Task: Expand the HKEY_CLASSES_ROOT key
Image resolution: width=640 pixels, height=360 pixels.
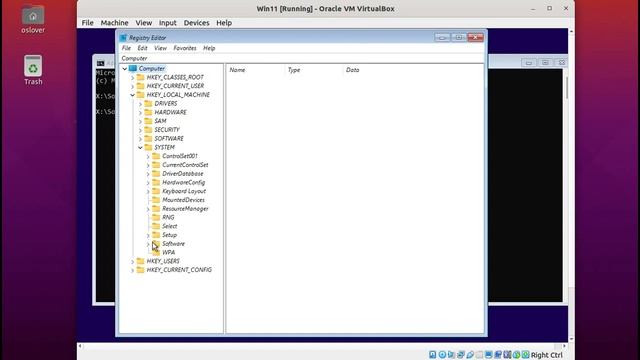Action: [132, 78]
